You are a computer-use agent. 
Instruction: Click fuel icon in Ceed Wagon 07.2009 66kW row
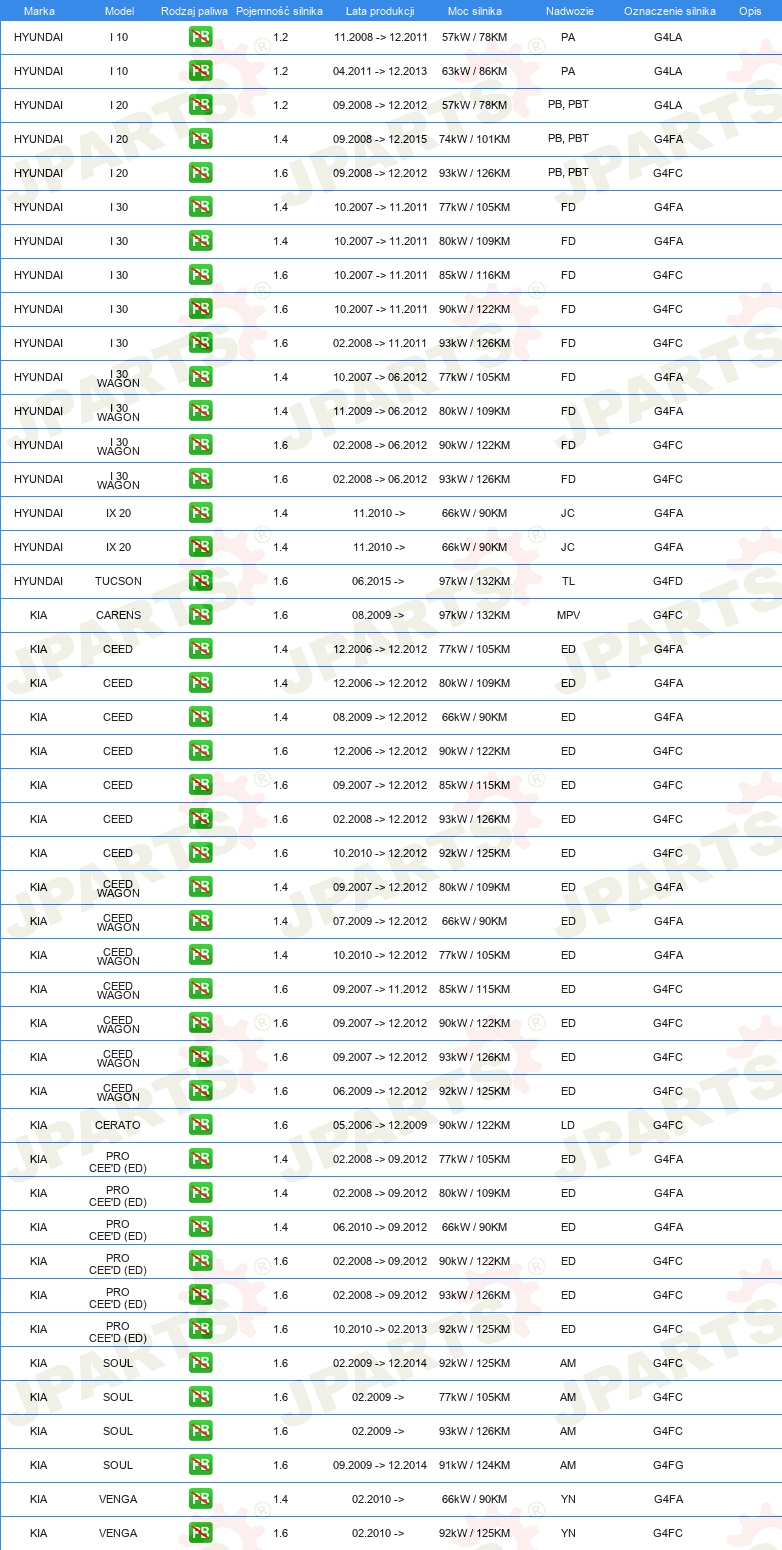click(x=200, y=921)
